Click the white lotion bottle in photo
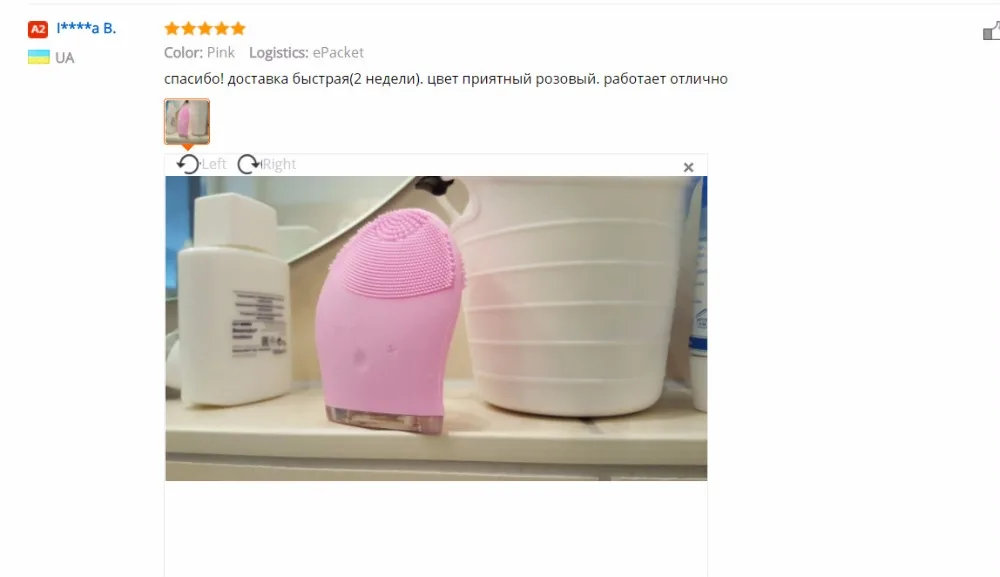 coord(233,300)
